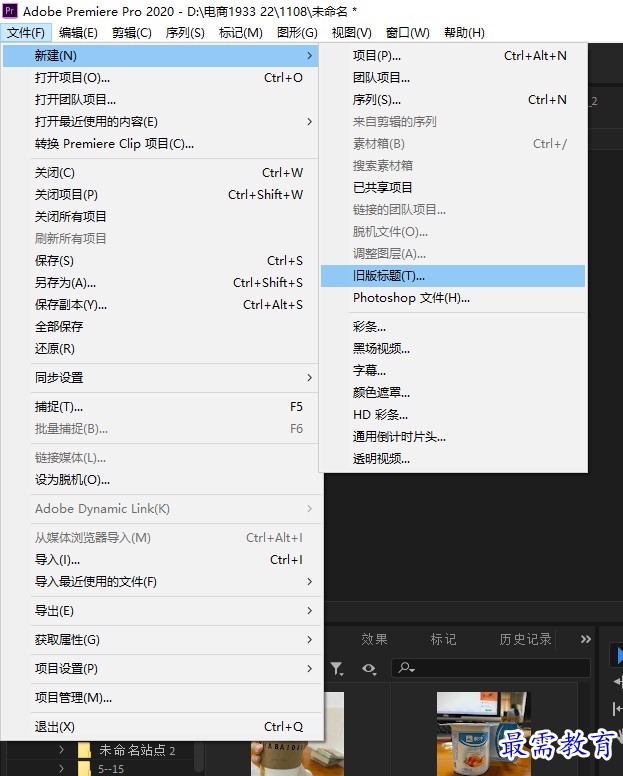This screenshot has width=623, height=776.
Task: Choose HD 彩条... in New submenu
Action: 453,414
